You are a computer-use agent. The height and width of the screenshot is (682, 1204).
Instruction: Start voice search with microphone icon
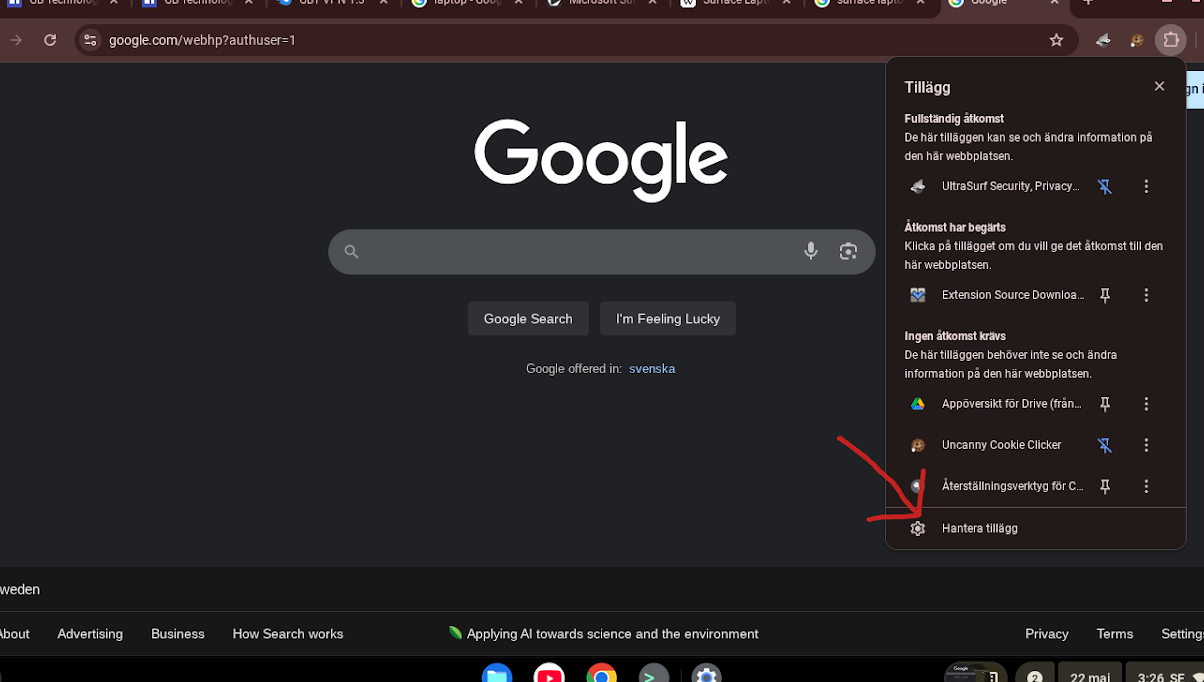811,251
